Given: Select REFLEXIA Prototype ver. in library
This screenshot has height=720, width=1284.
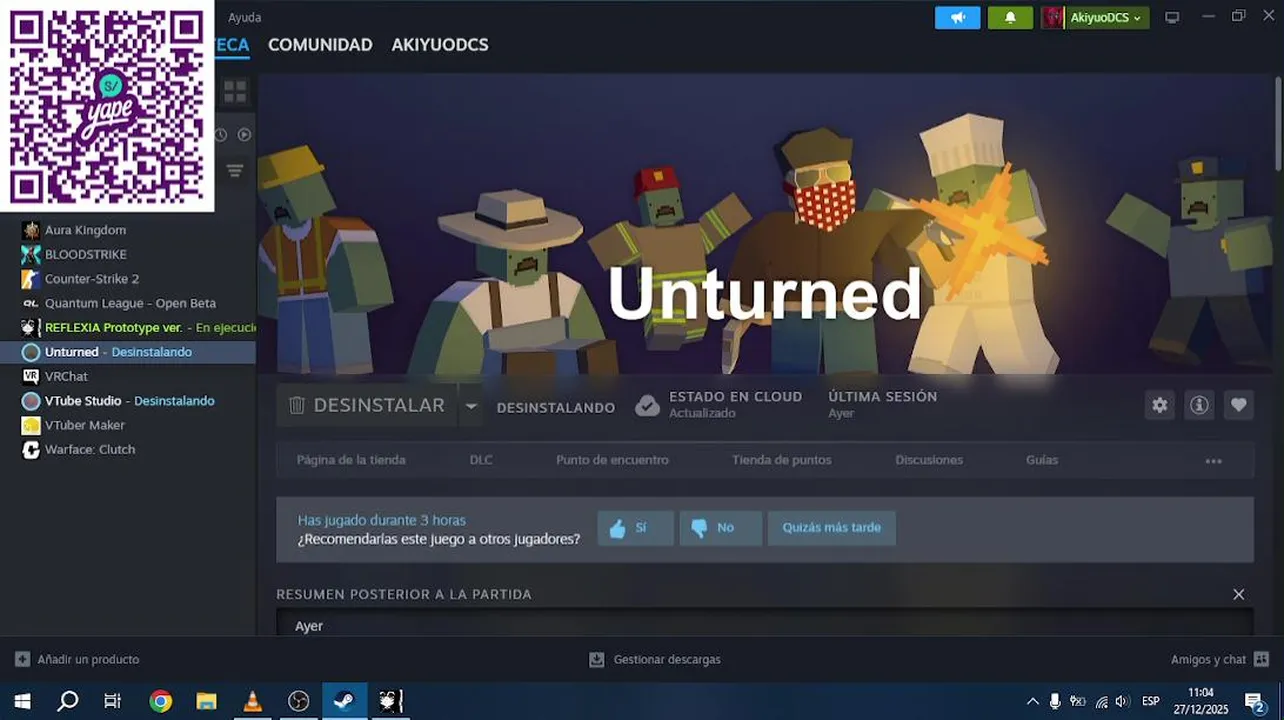Looking at the screenshot, I should click(128, 327).
